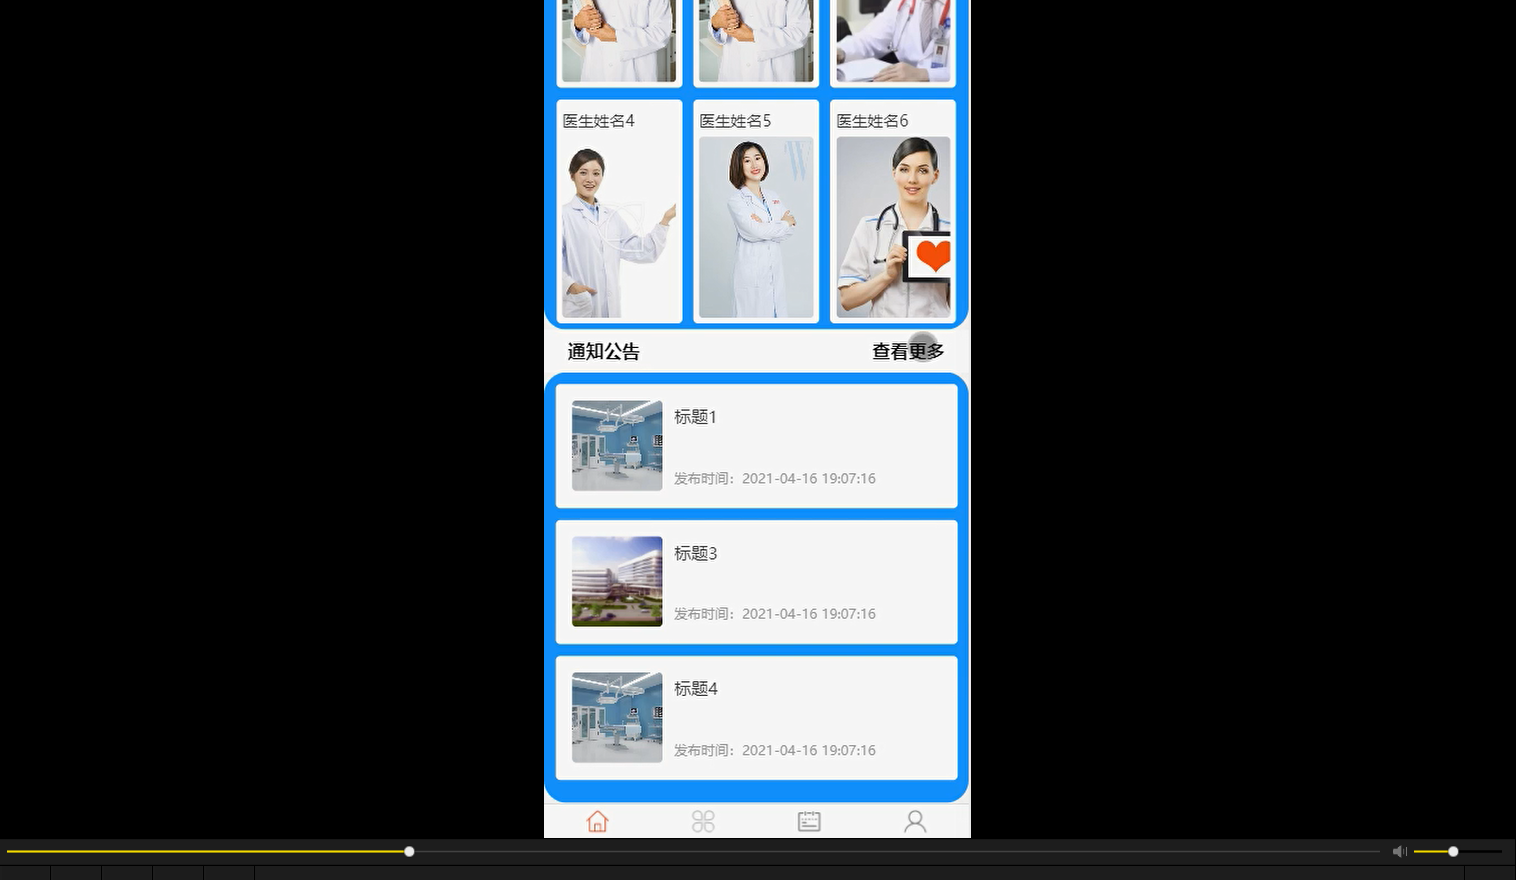Open the 标题1 notice thumbnail

click(x=617, y=446)
